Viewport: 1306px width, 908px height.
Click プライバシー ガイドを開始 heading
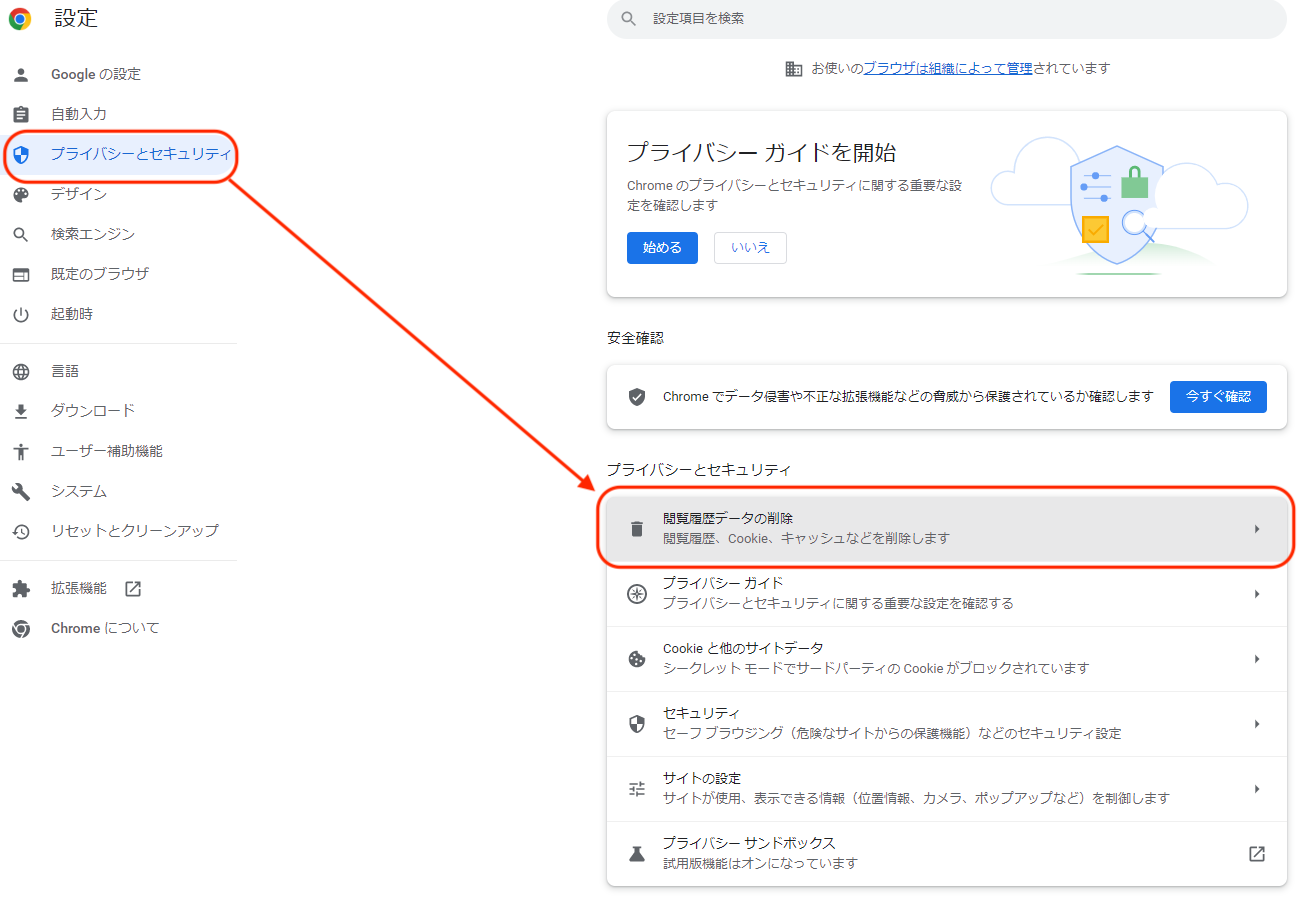[761, 153]
